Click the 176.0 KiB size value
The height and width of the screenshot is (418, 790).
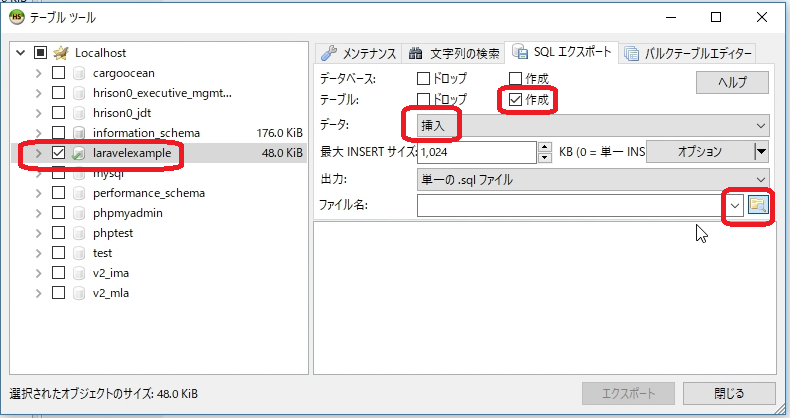click(280, 133)
